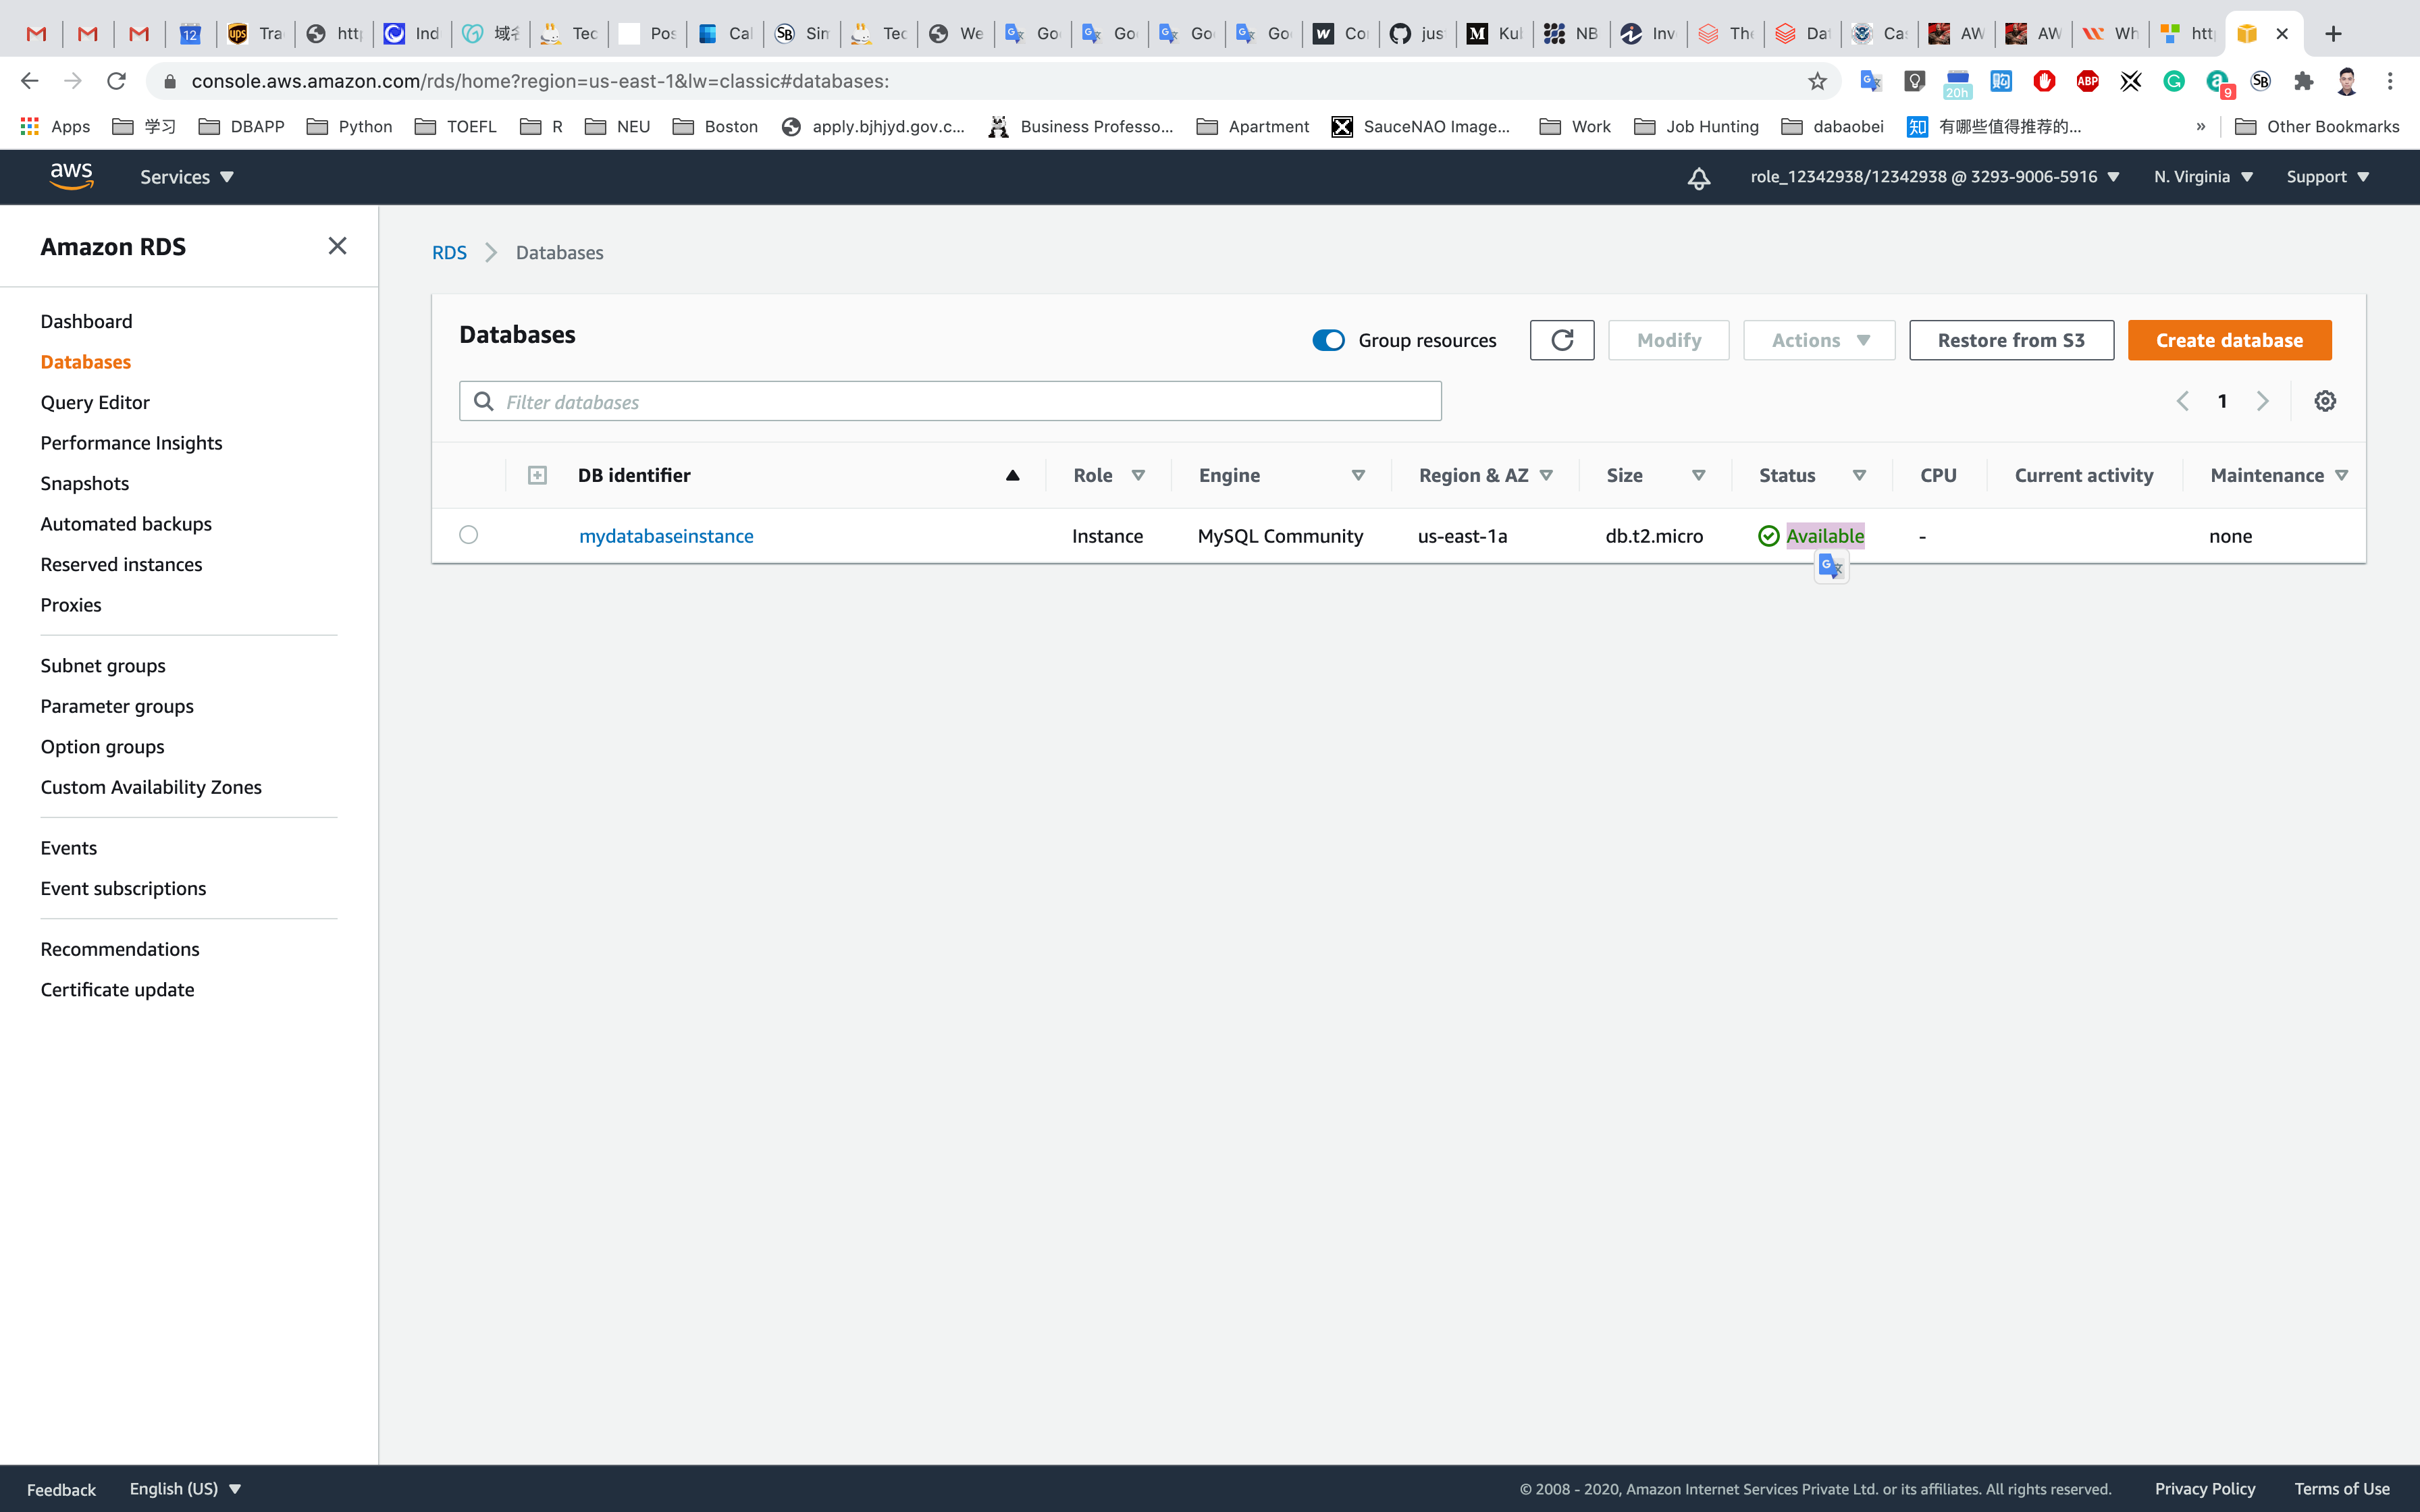Open the notifications bell icon
This screenshot has height=1512, width=2420.
(x=1698, y=178)
